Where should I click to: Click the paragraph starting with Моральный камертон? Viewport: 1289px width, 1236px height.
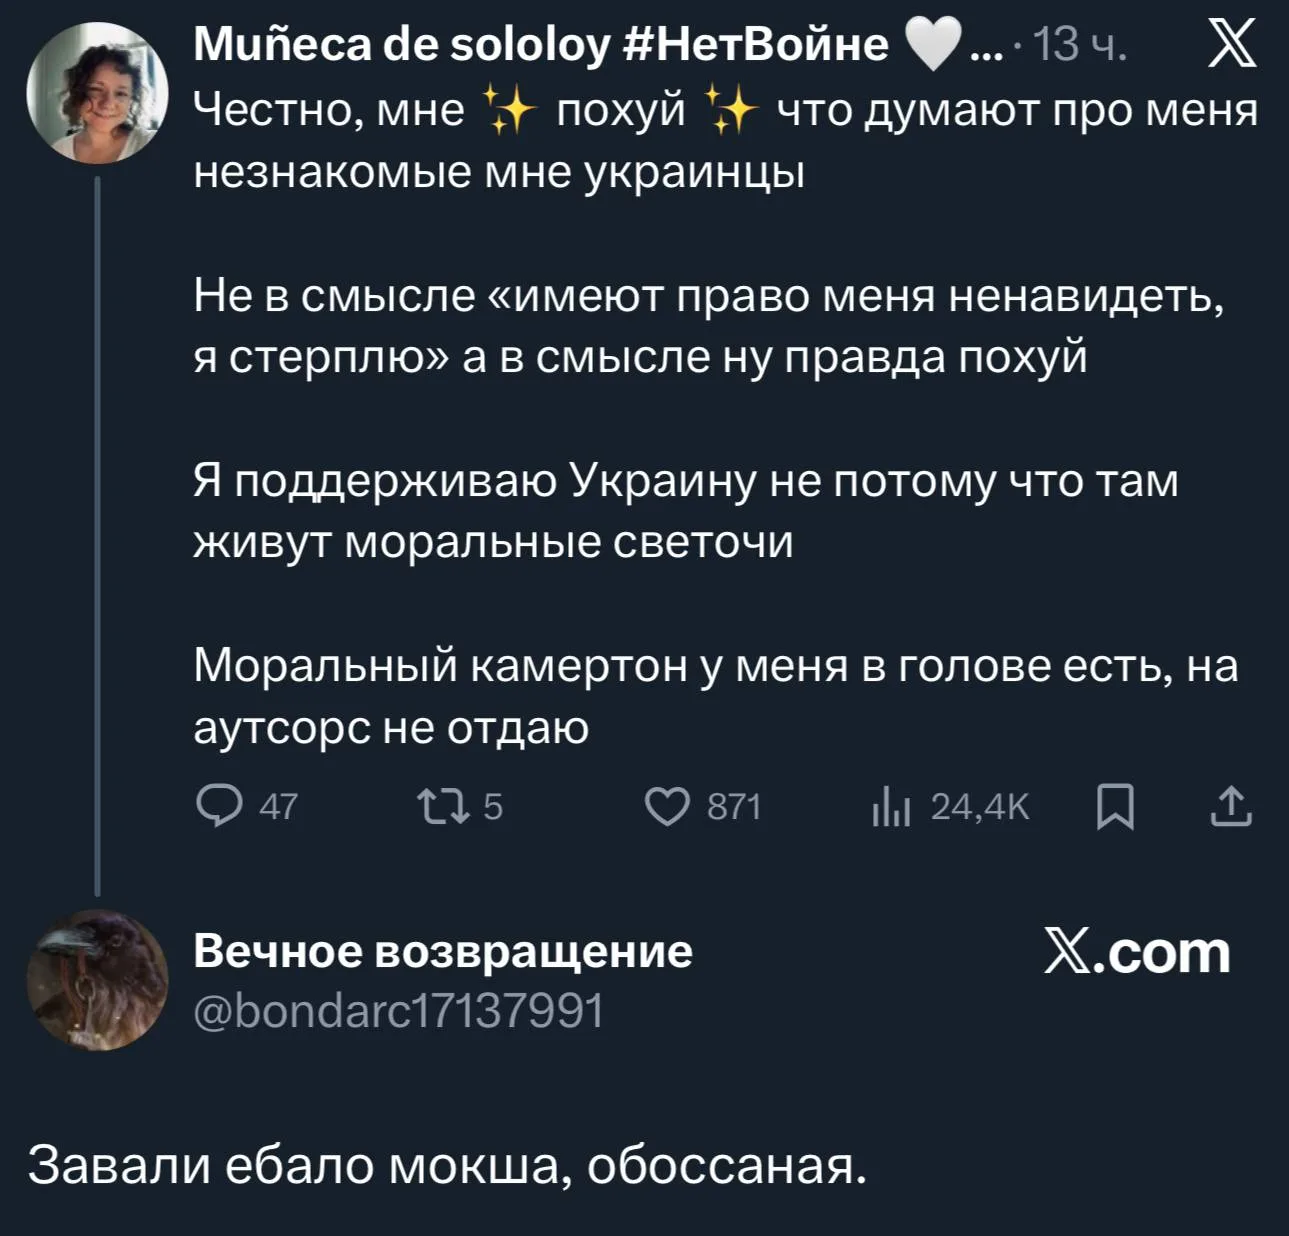pos(715,695)
